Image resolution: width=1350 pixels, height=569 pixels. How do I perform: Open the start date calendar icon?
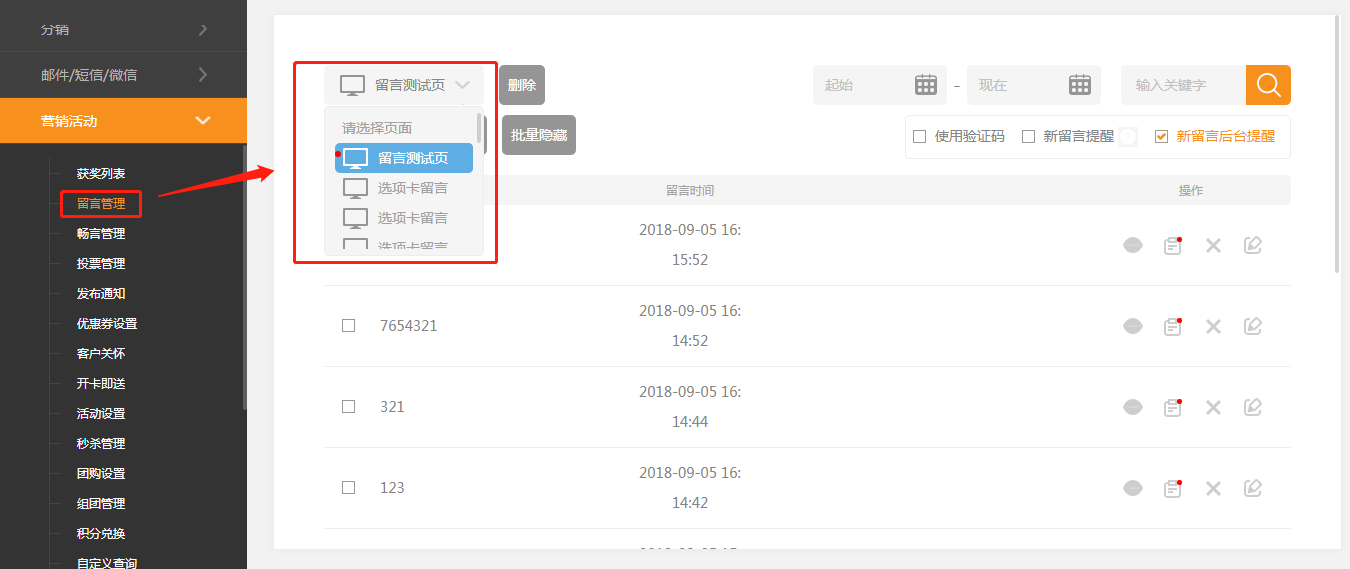pyautogui.click(x=926, y=85)
